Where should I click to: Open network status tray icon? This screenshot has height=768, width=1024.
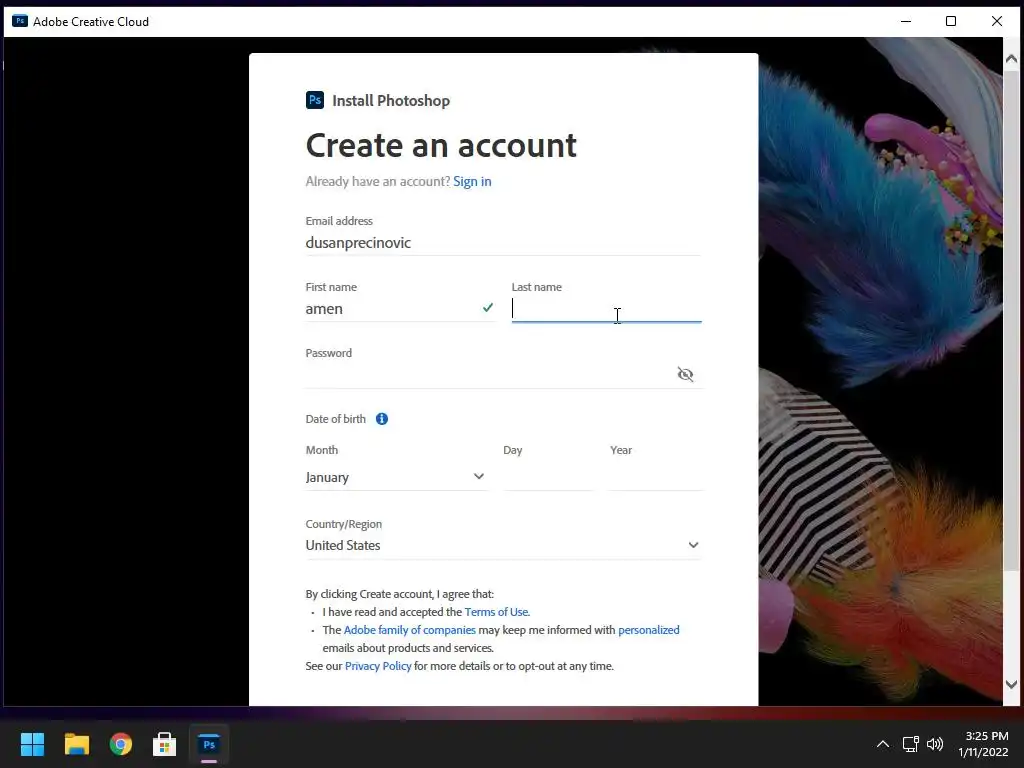[x=910, y=744]
